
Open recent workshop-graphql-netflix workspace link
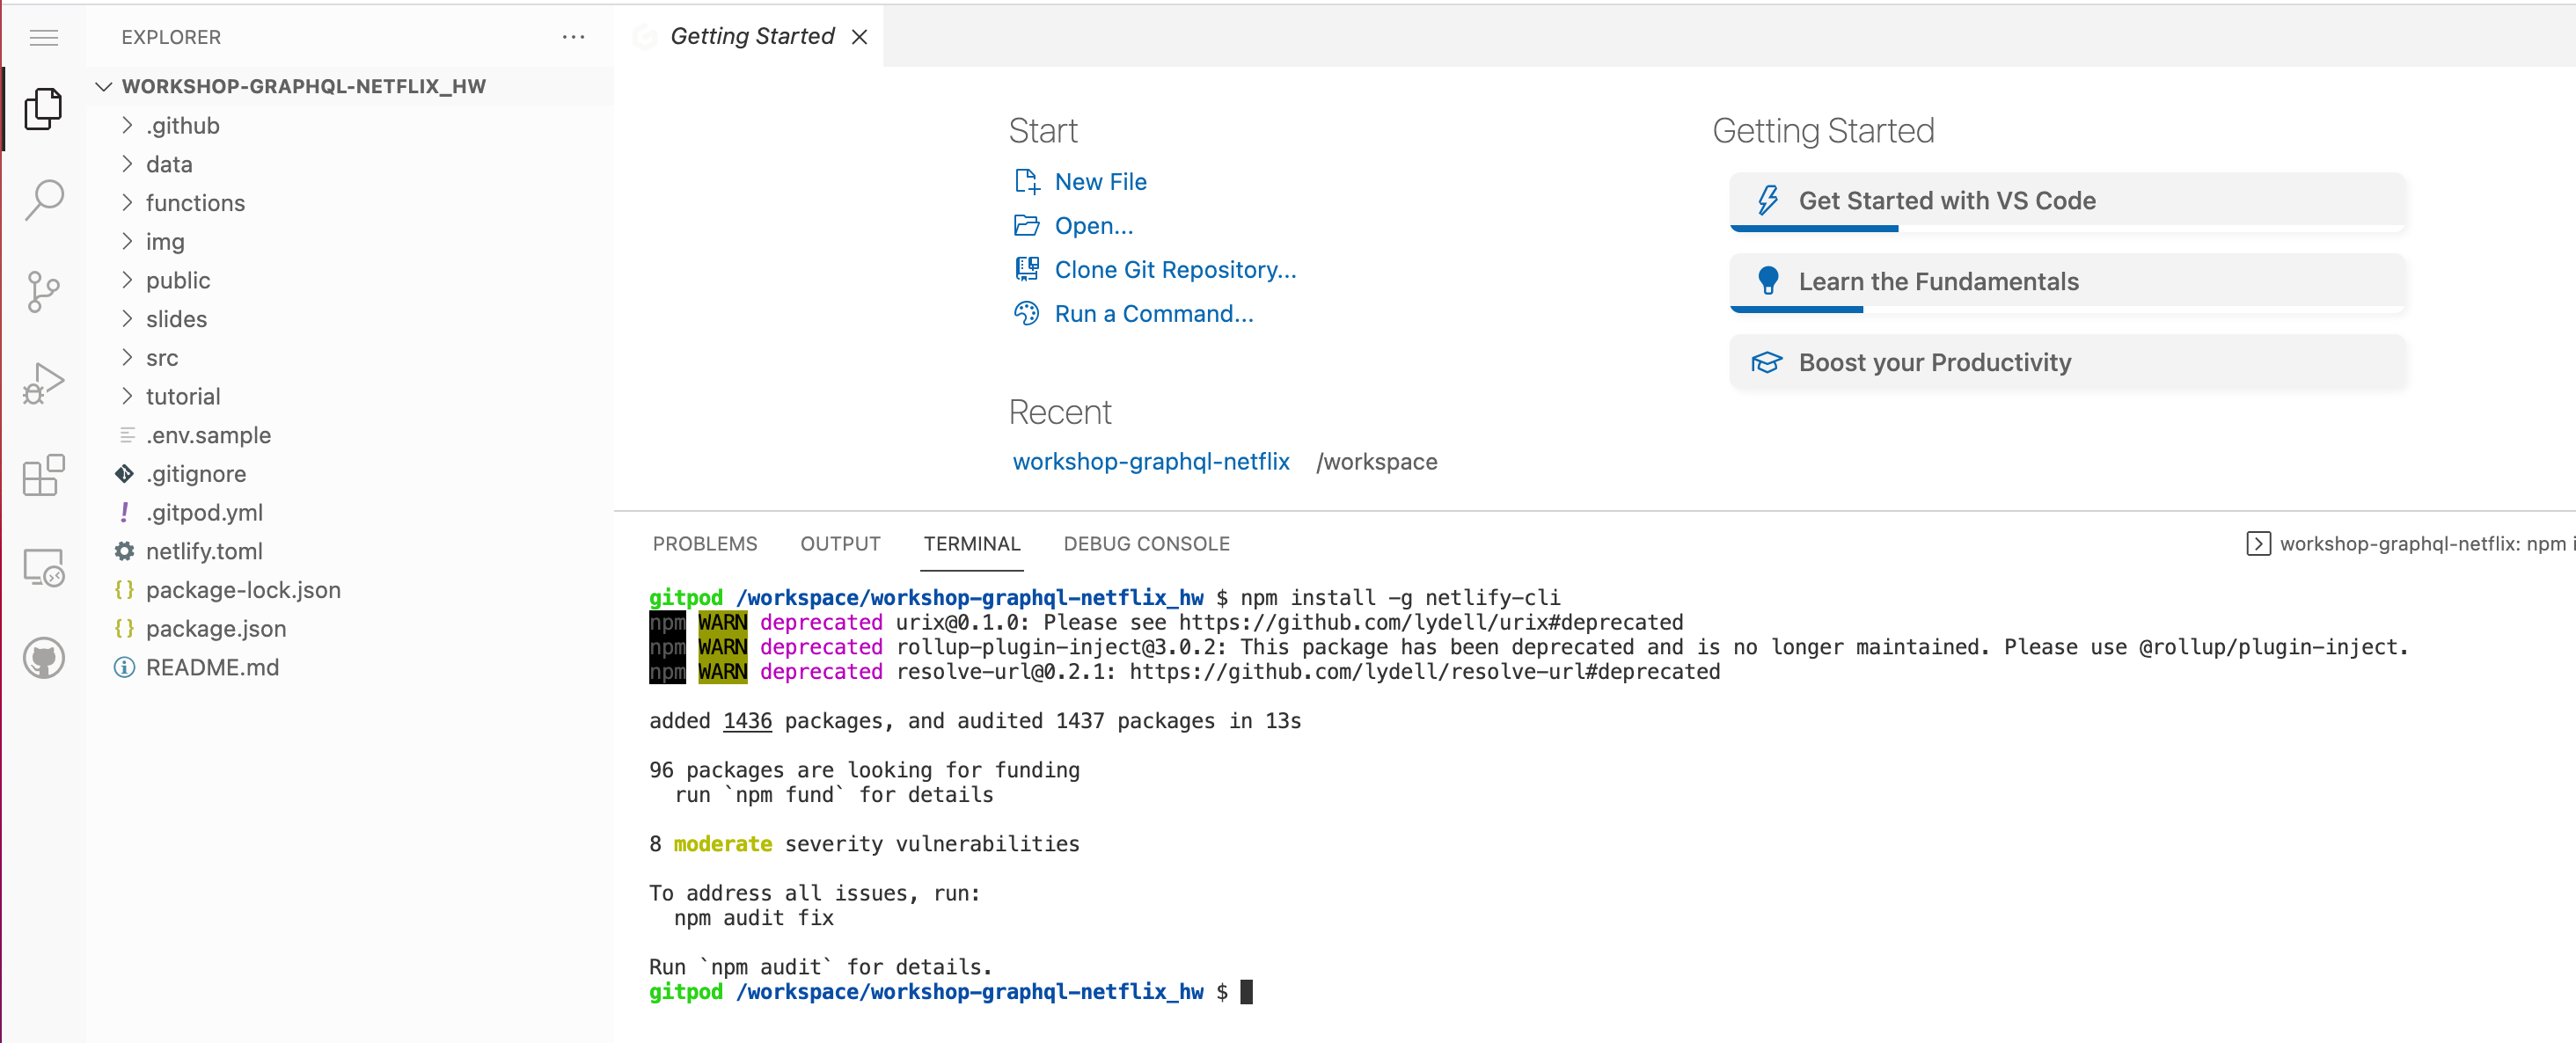coord(1151,461)
